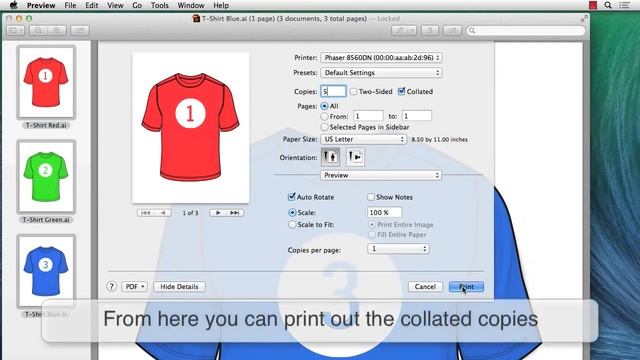Select the T-Shirt Red.ai thumbnail

(46, 82)
